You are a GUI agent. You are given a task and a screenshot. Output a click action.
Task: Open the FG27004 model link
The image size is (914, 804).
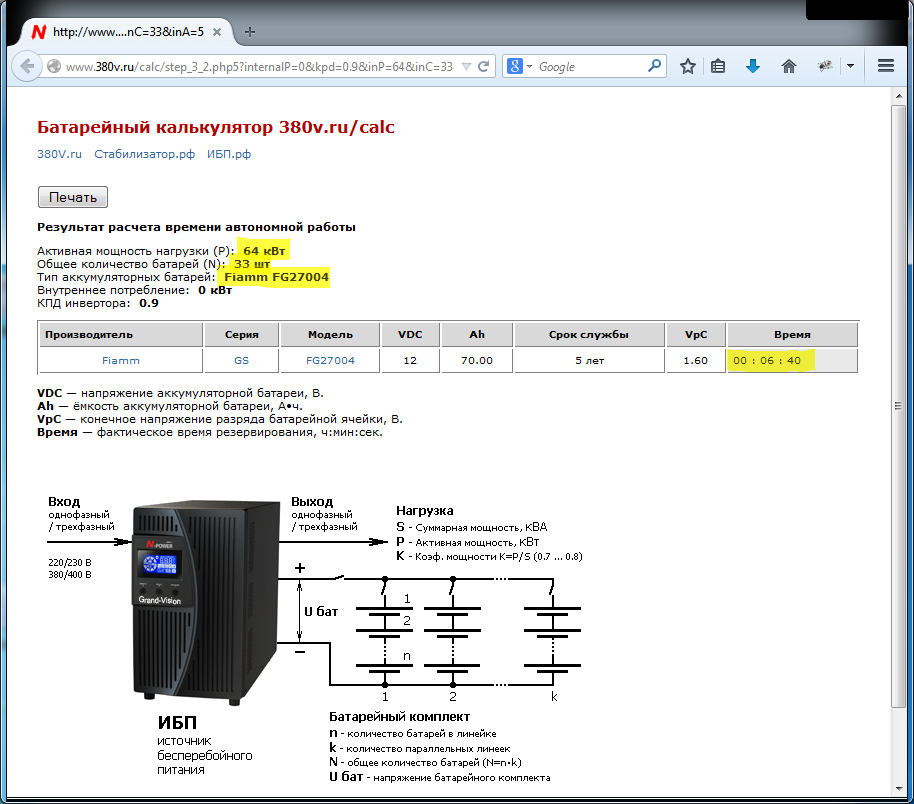tap(331, 360)
